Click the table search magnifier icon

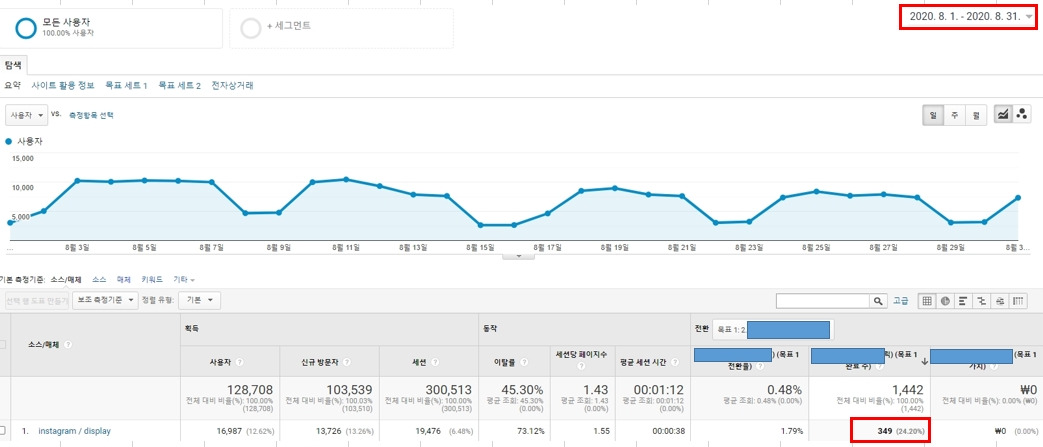(879, 301)
